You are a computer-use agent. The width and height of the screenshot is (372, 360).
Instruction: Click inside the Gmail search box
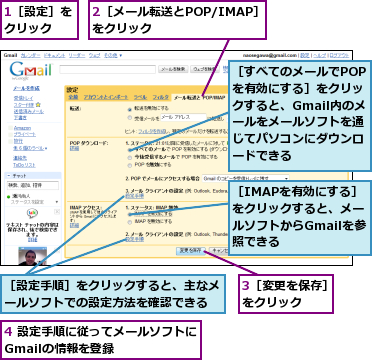coord(108,69)
